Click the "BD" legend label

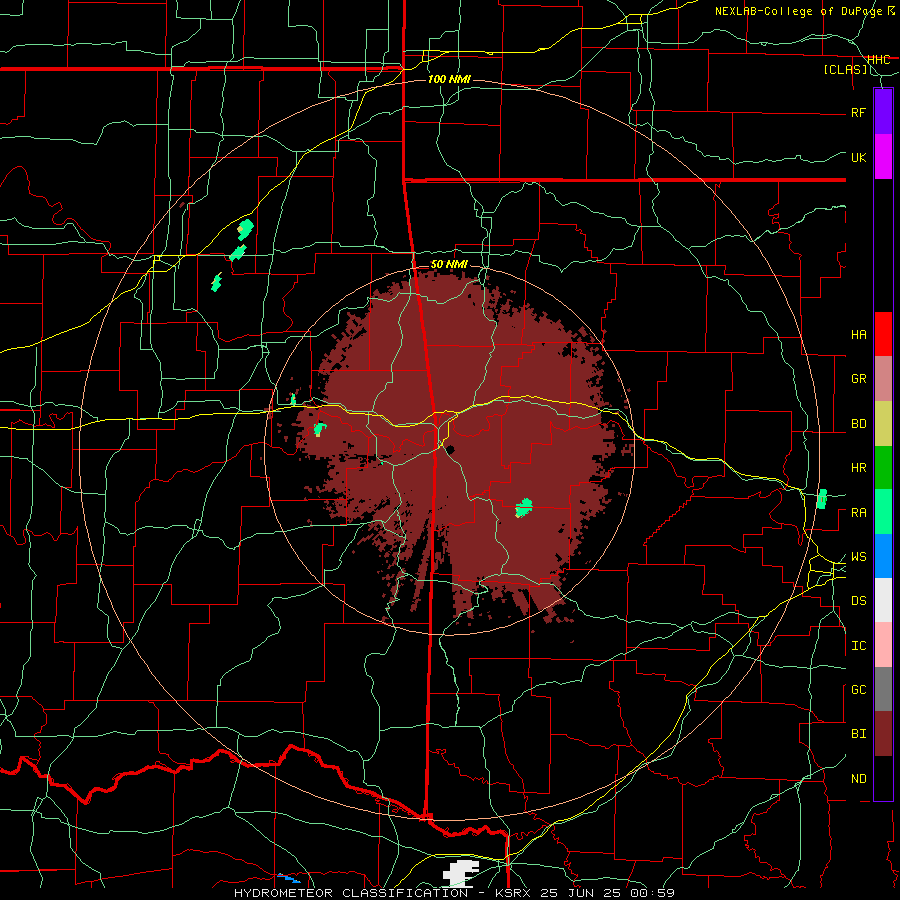tap(858, 424)
